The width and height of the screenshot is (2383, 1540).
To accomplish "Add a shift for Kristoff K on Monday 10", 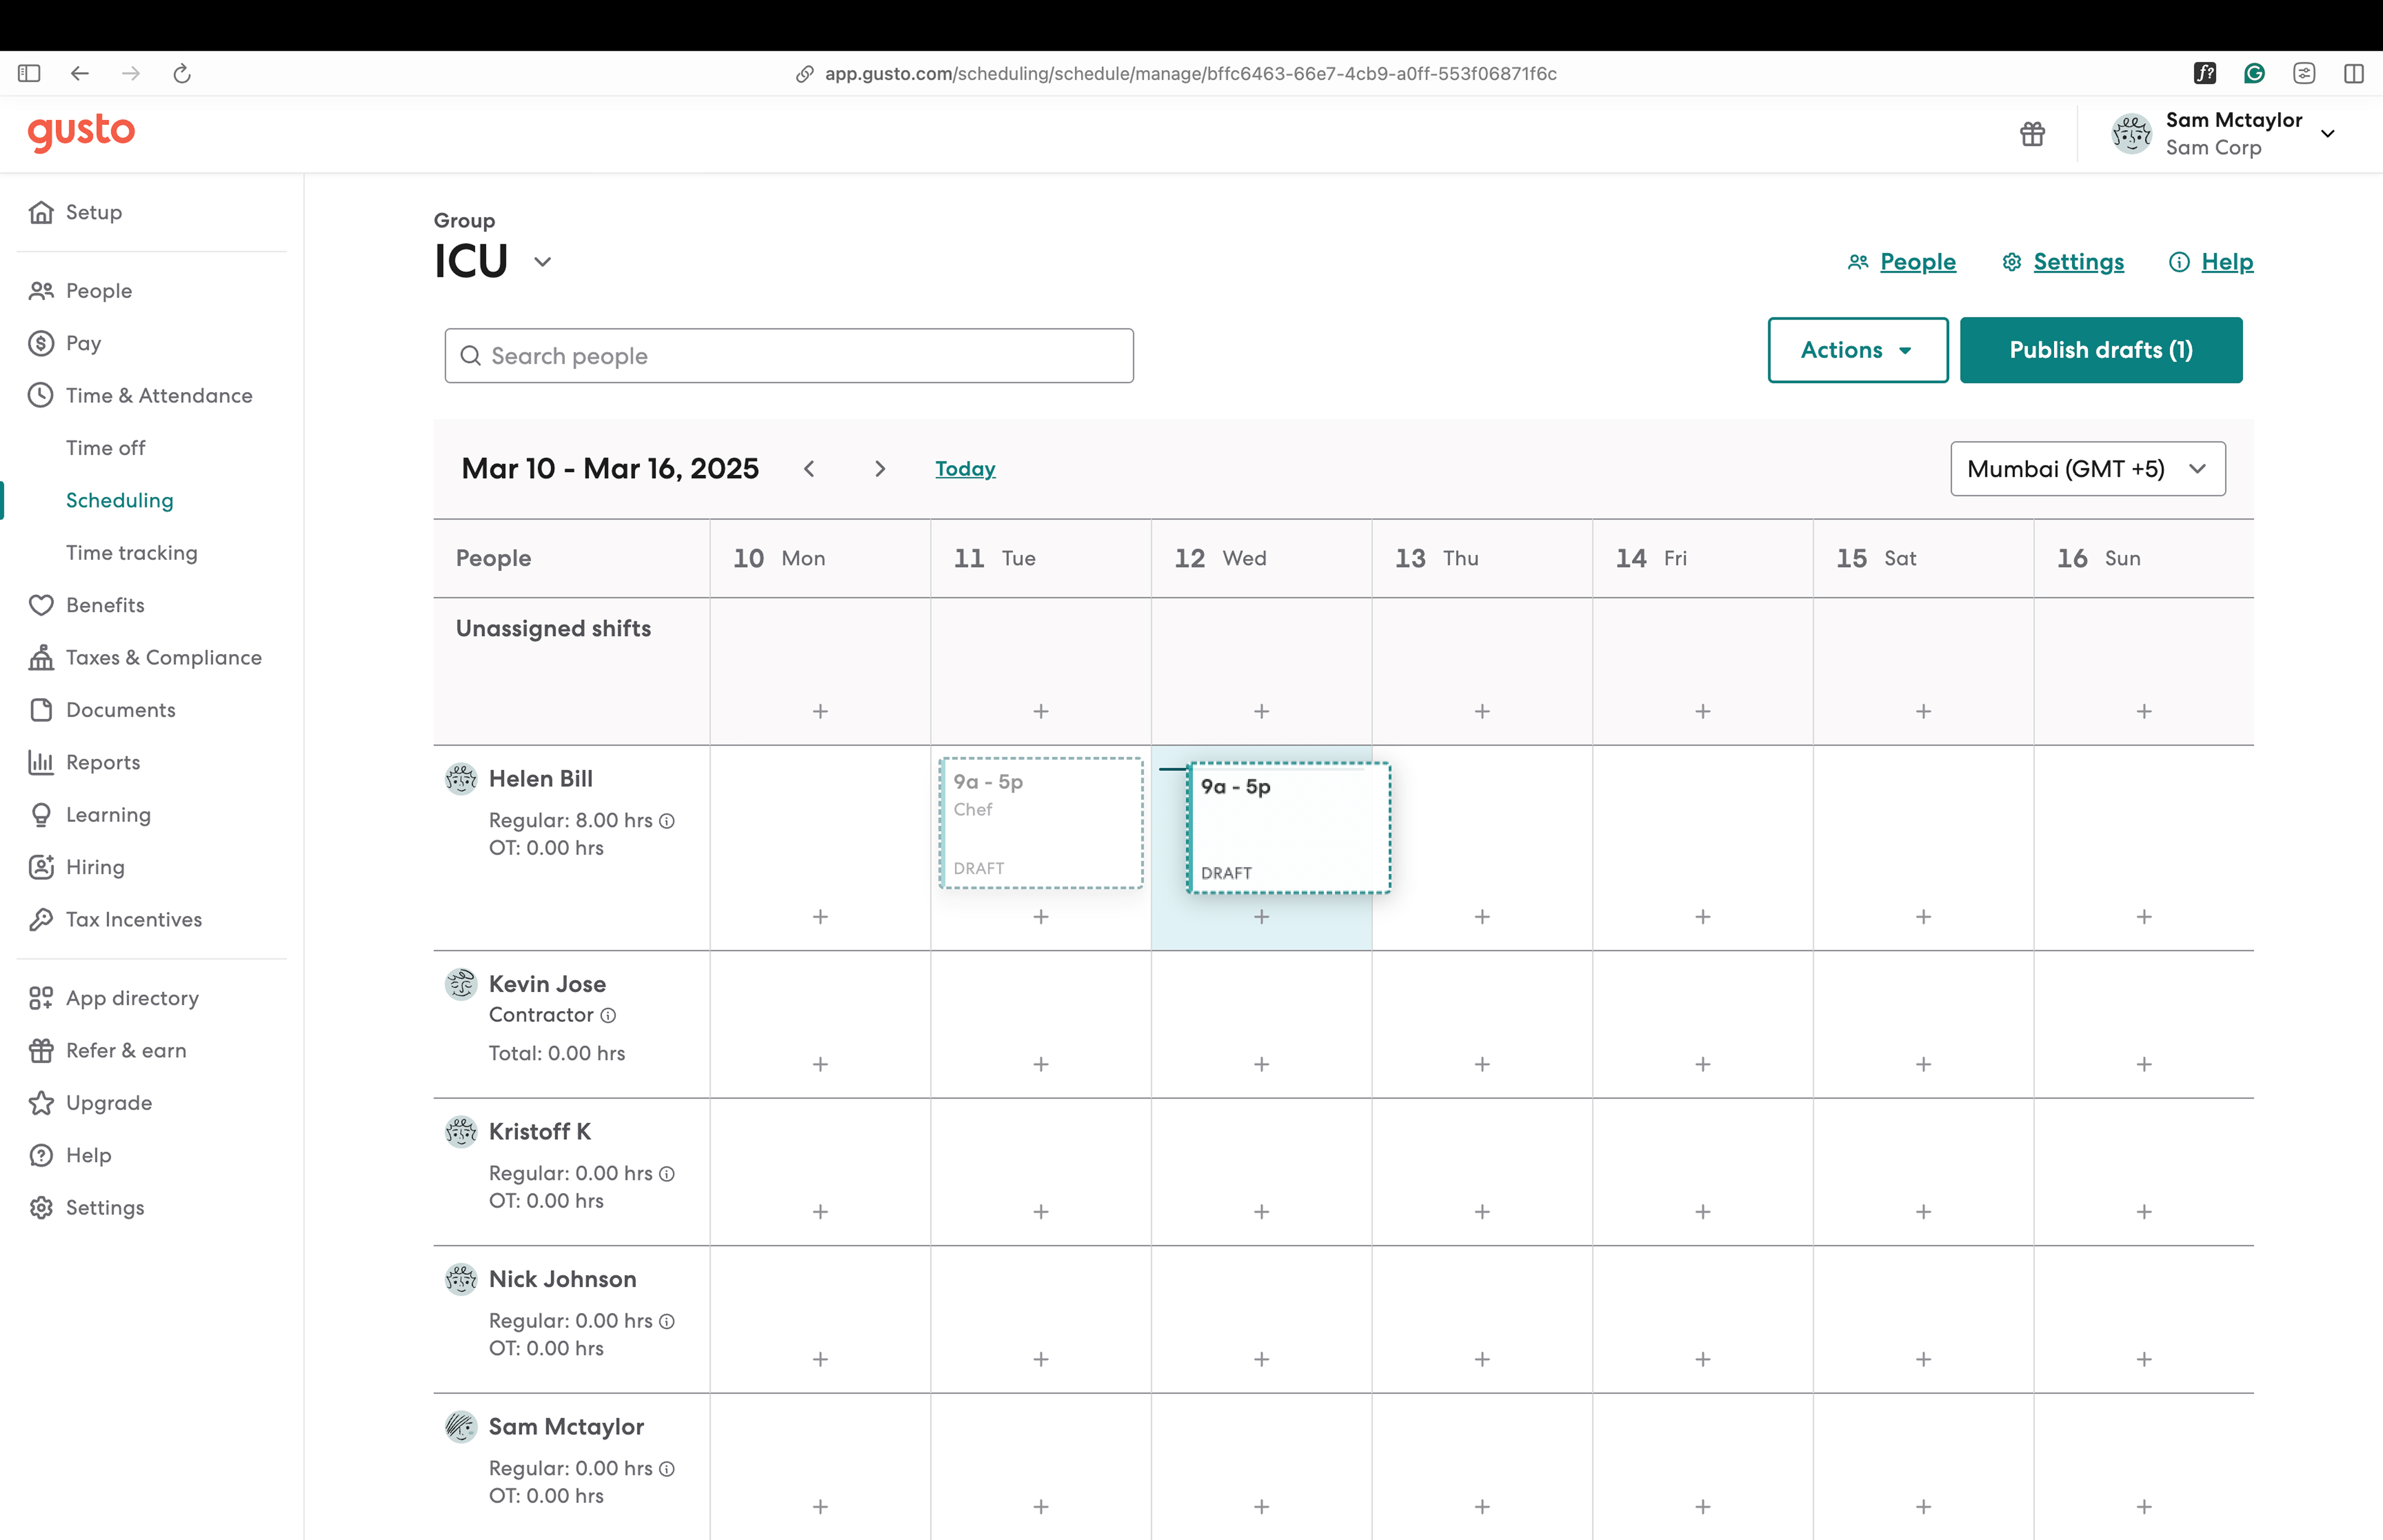I will pos(820,1212).
